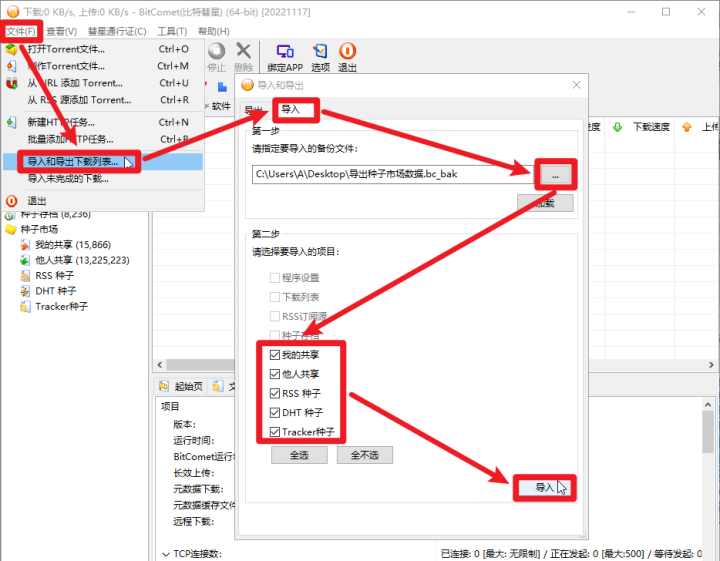Choose 从 RSS 源添加 Torrent entry
720x561 pixels.
click(103, 100)
